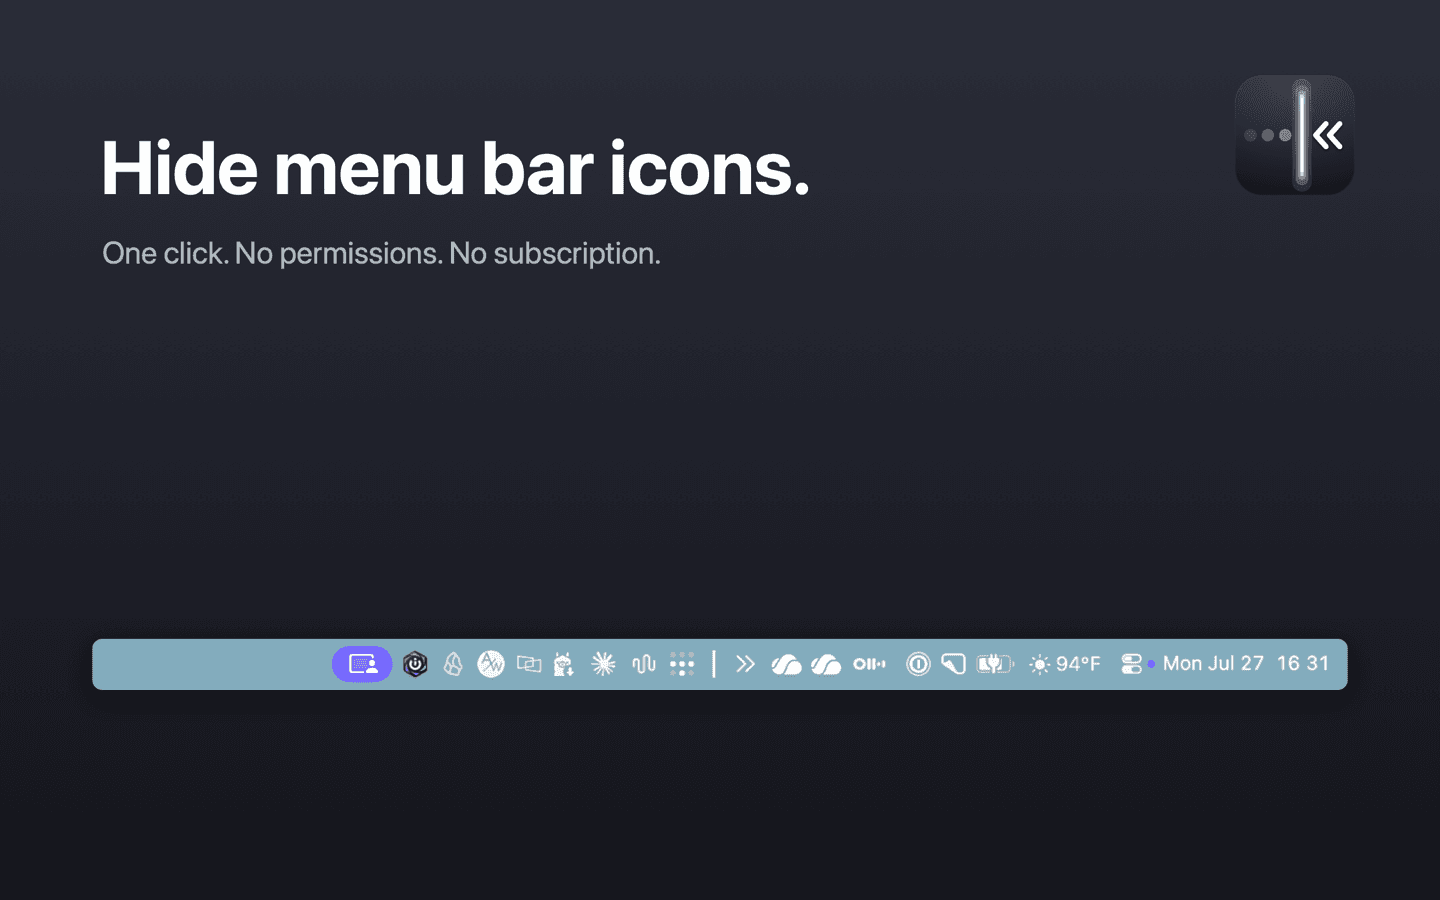The width and height of the screenshot is (1440, 900).
Task: Click the dot grid menu bar icon
Action: 682,664
